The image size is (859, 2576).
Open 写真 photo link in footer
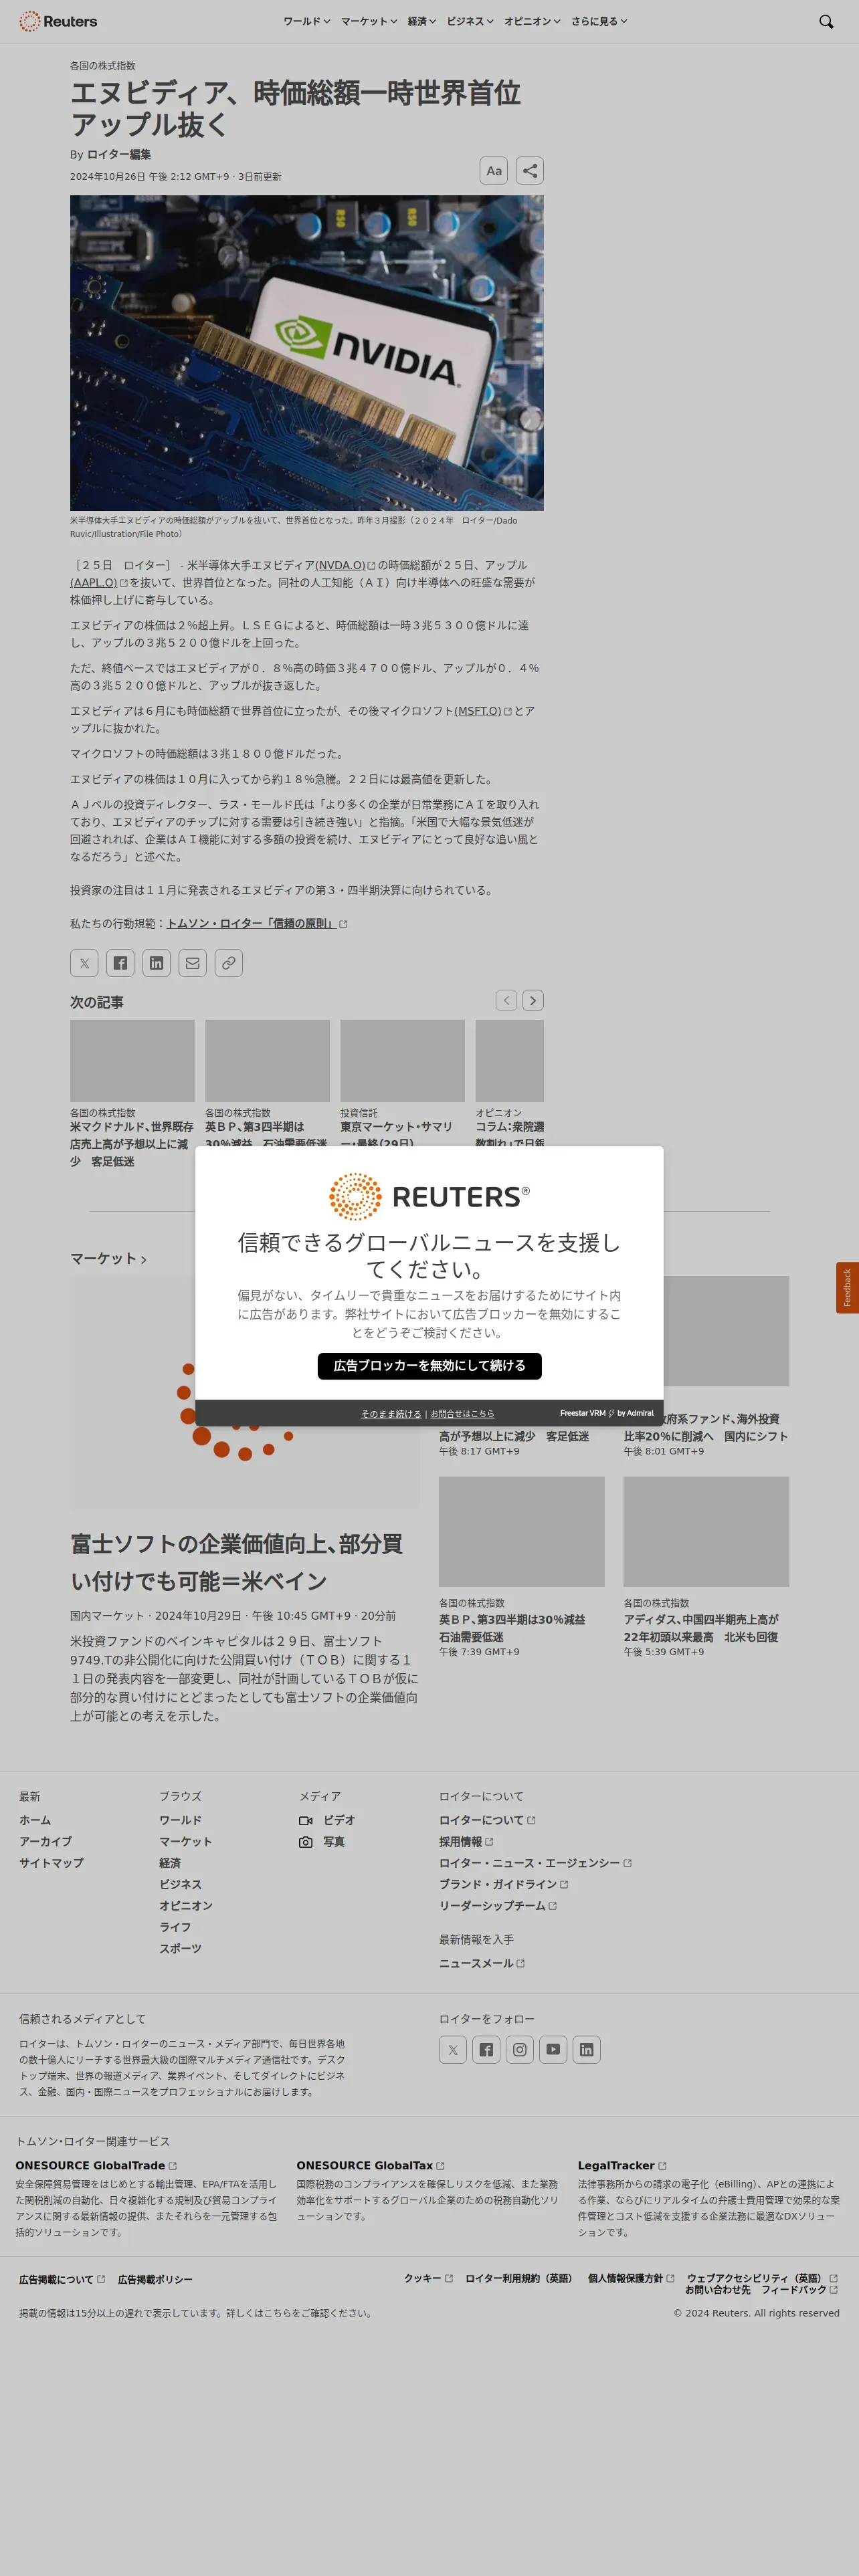(x=322, y=1841)
